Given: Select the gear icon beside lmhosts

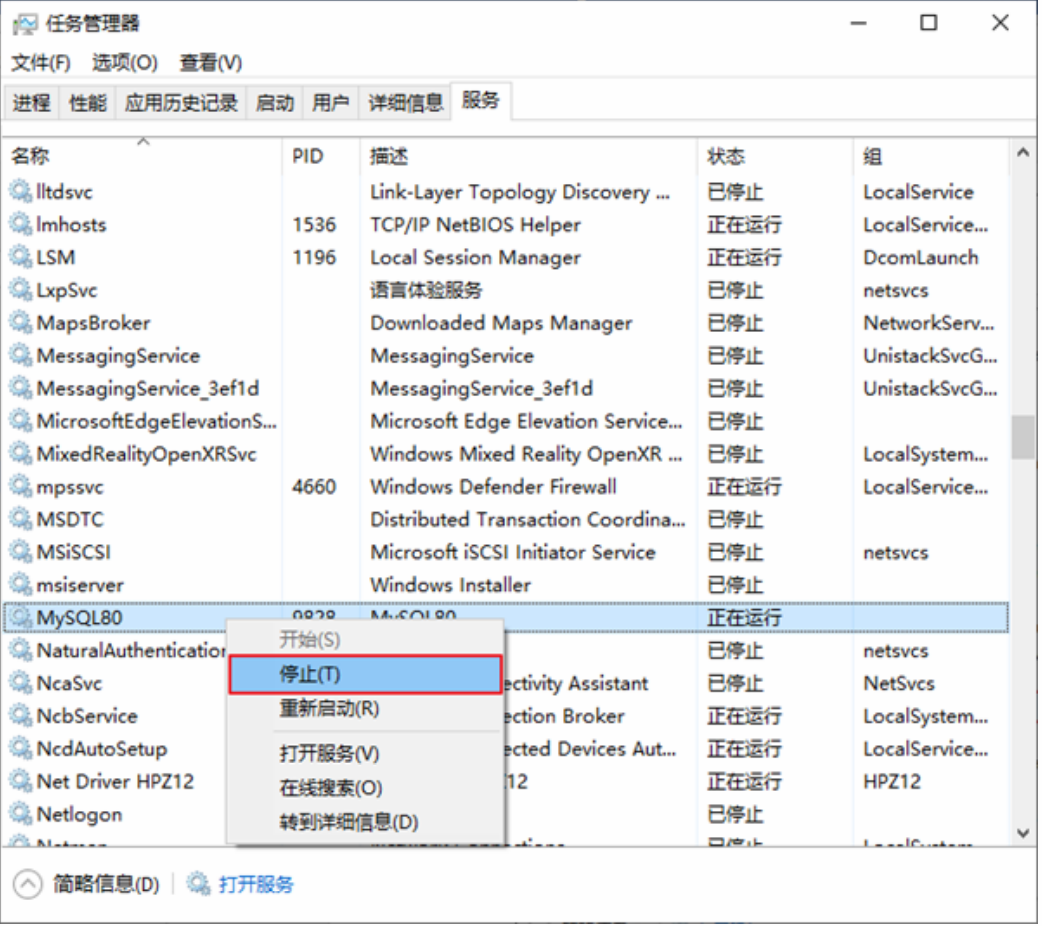Looking at the screenshot, I should (x=21, y=224).
